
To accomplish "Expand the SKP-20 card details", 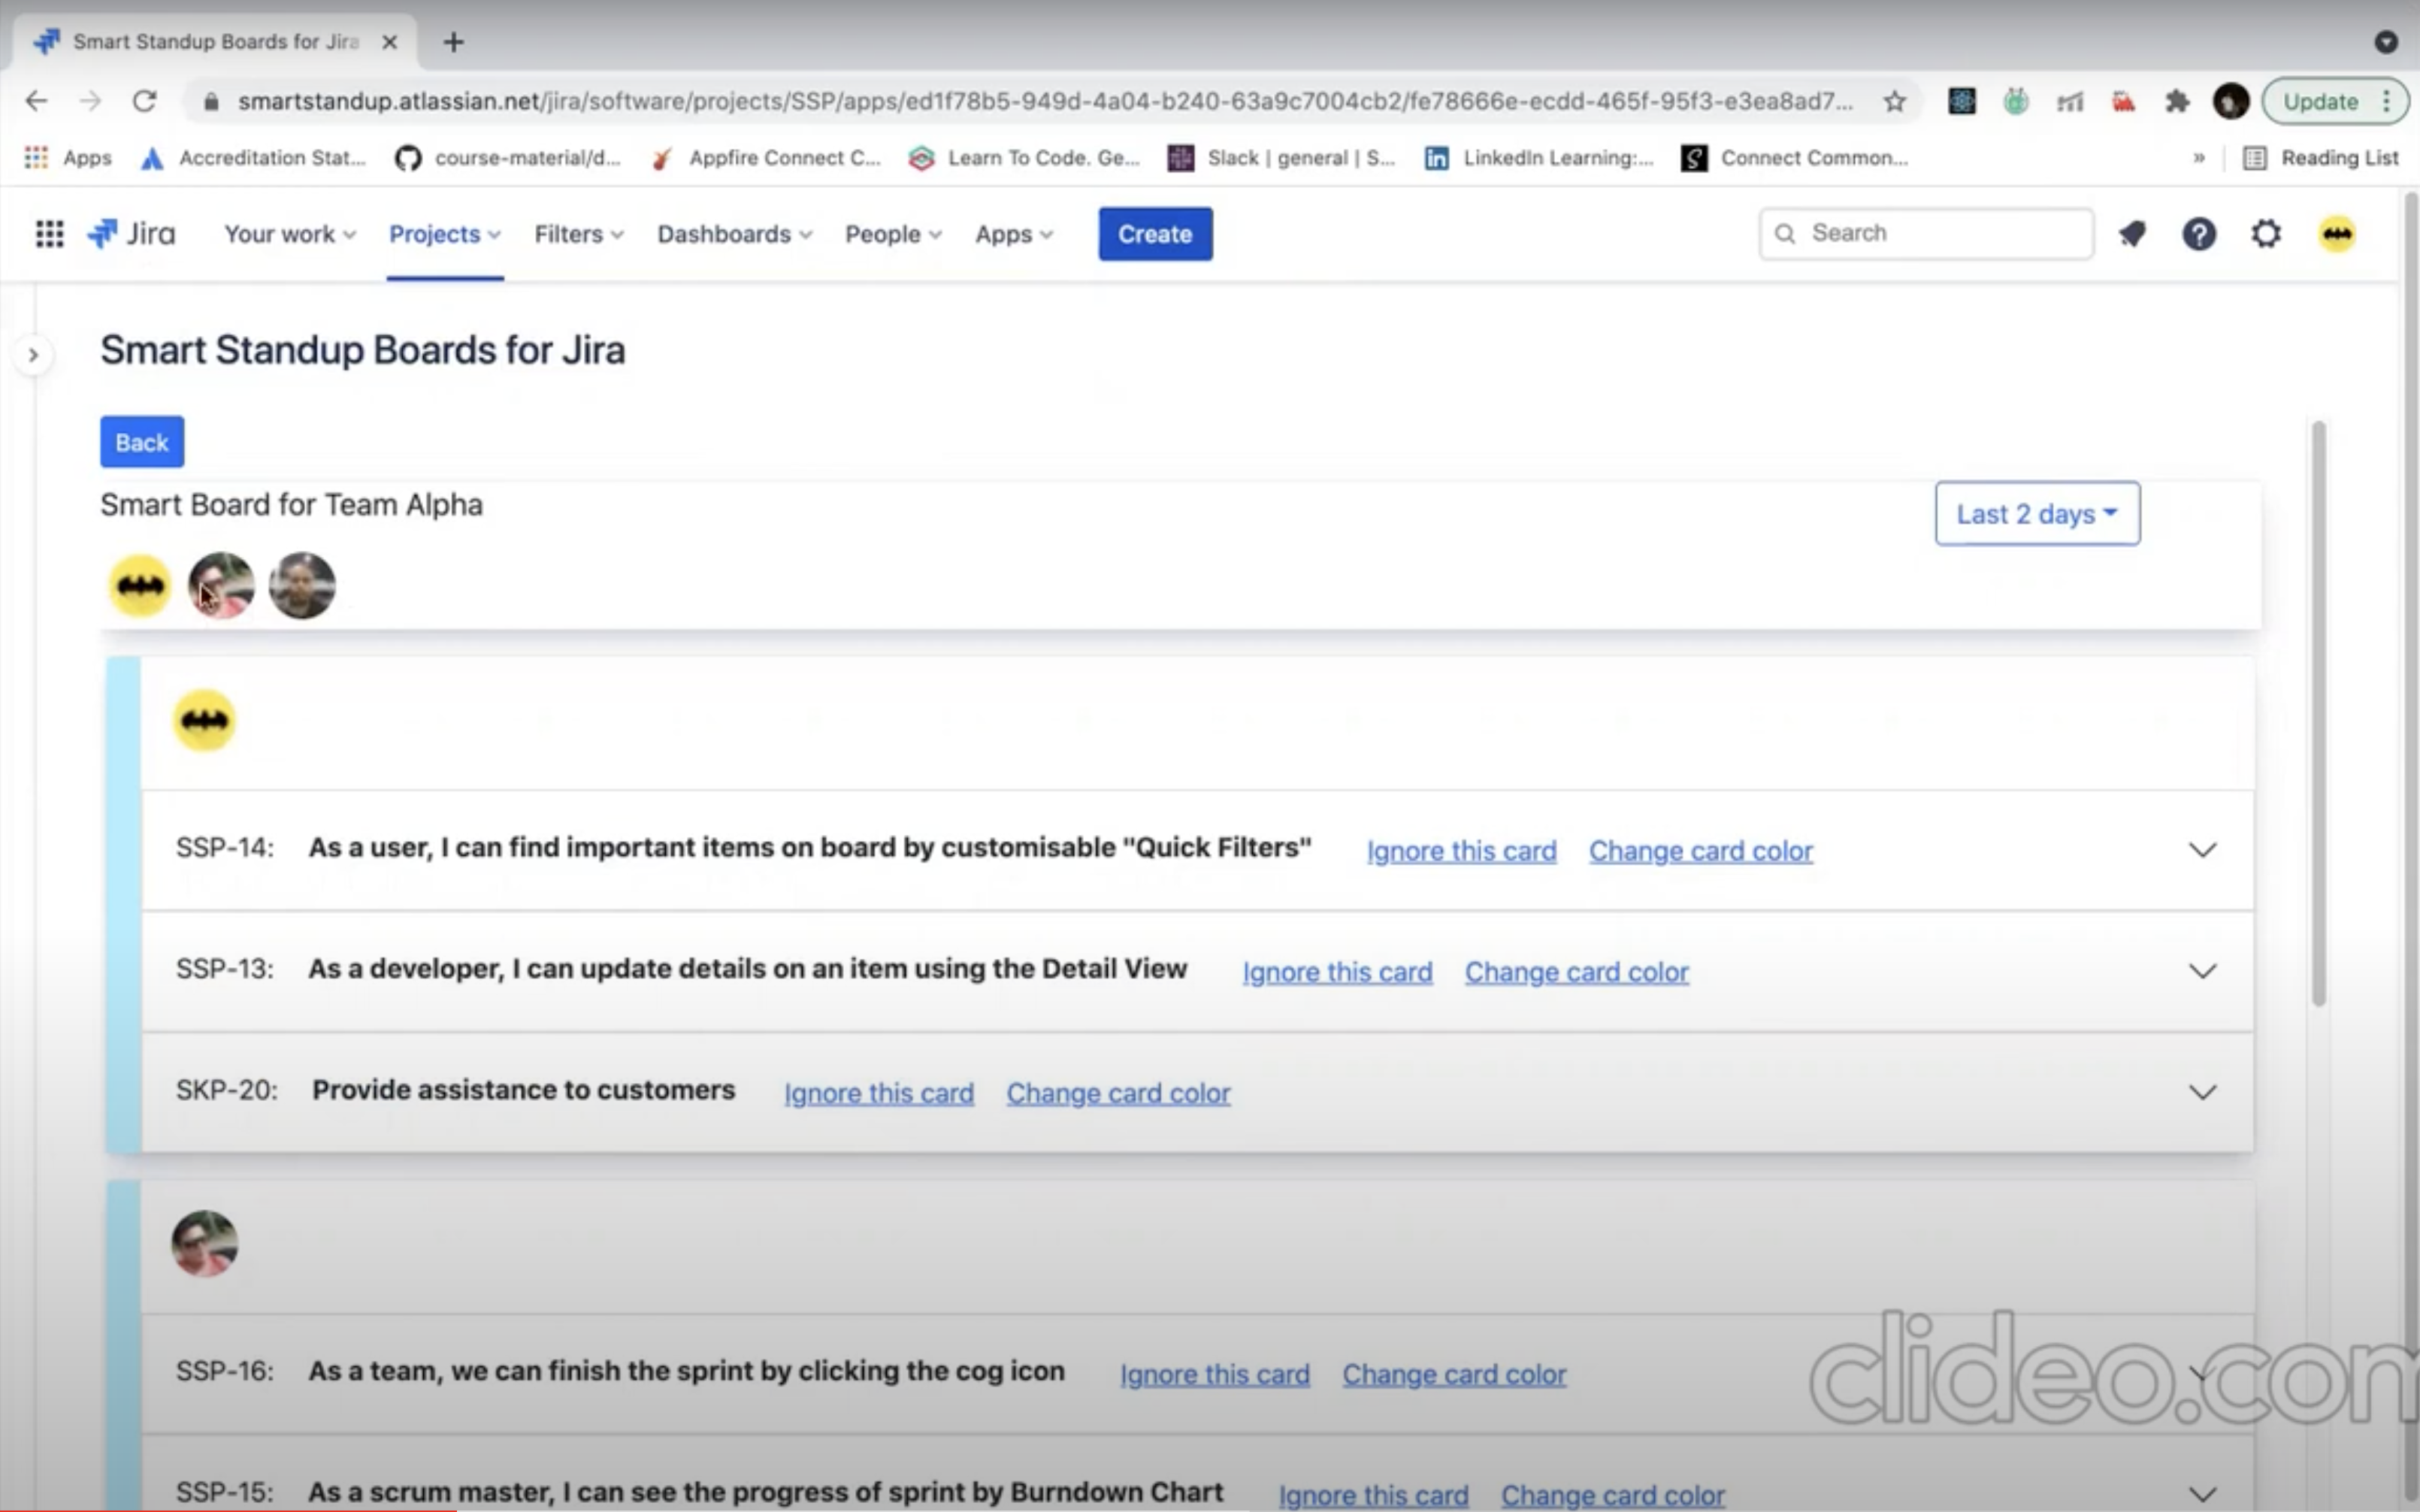I will [x=2202, y=1092].
